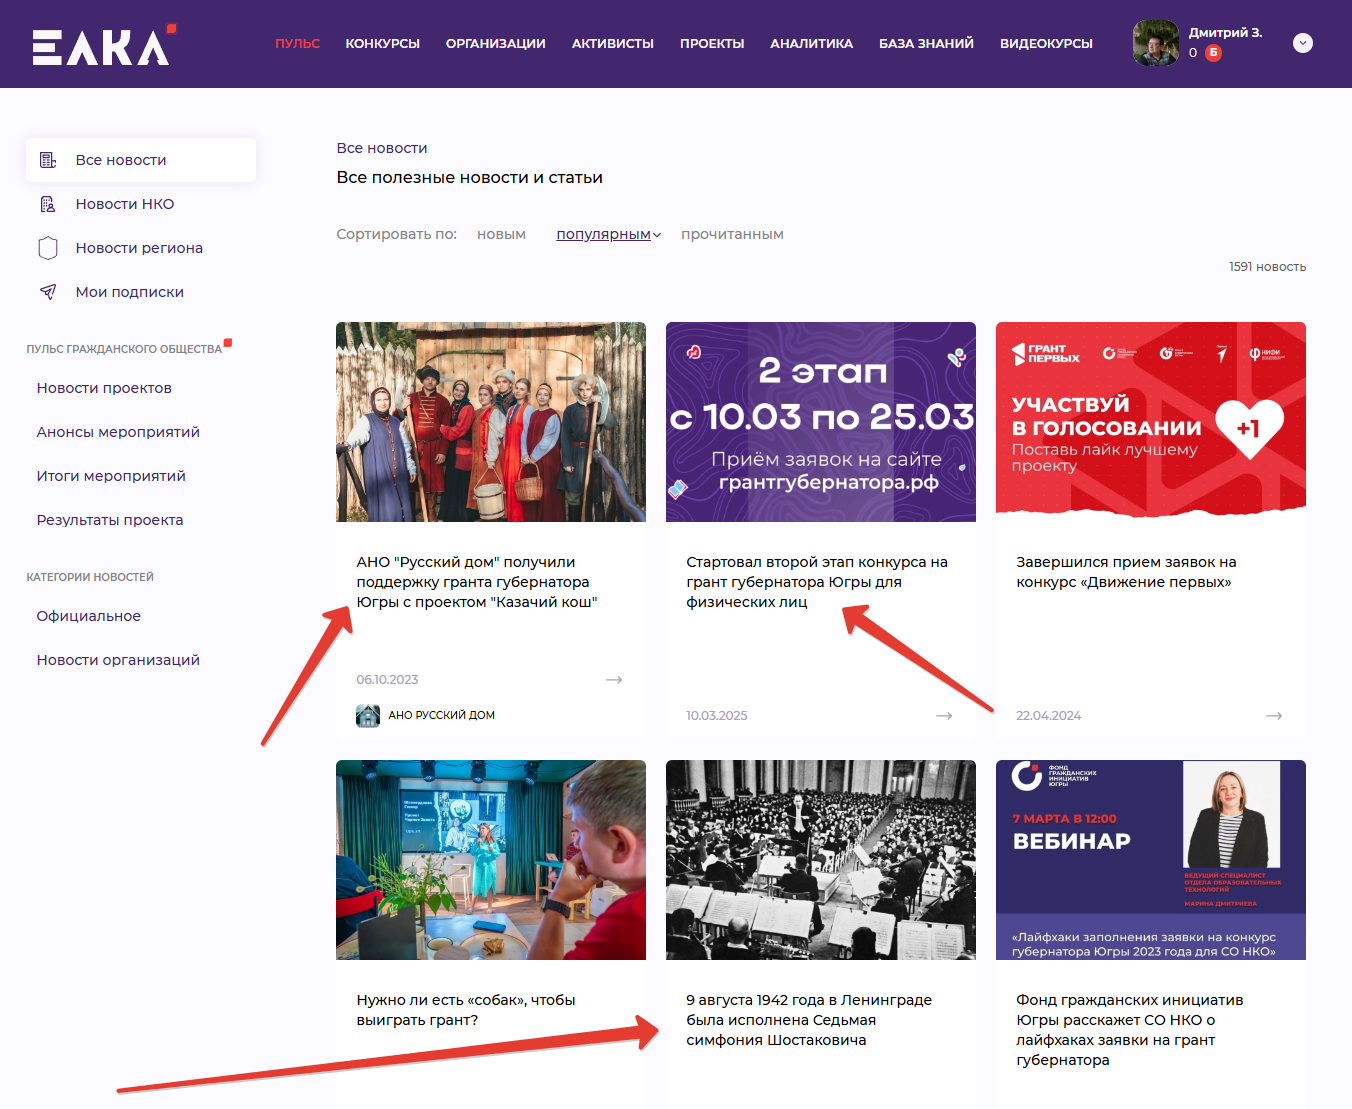Viewport: 1352px width, 1109px height.
Task: Open the 'популярным' sort dropdown
Action: (608, 234)
